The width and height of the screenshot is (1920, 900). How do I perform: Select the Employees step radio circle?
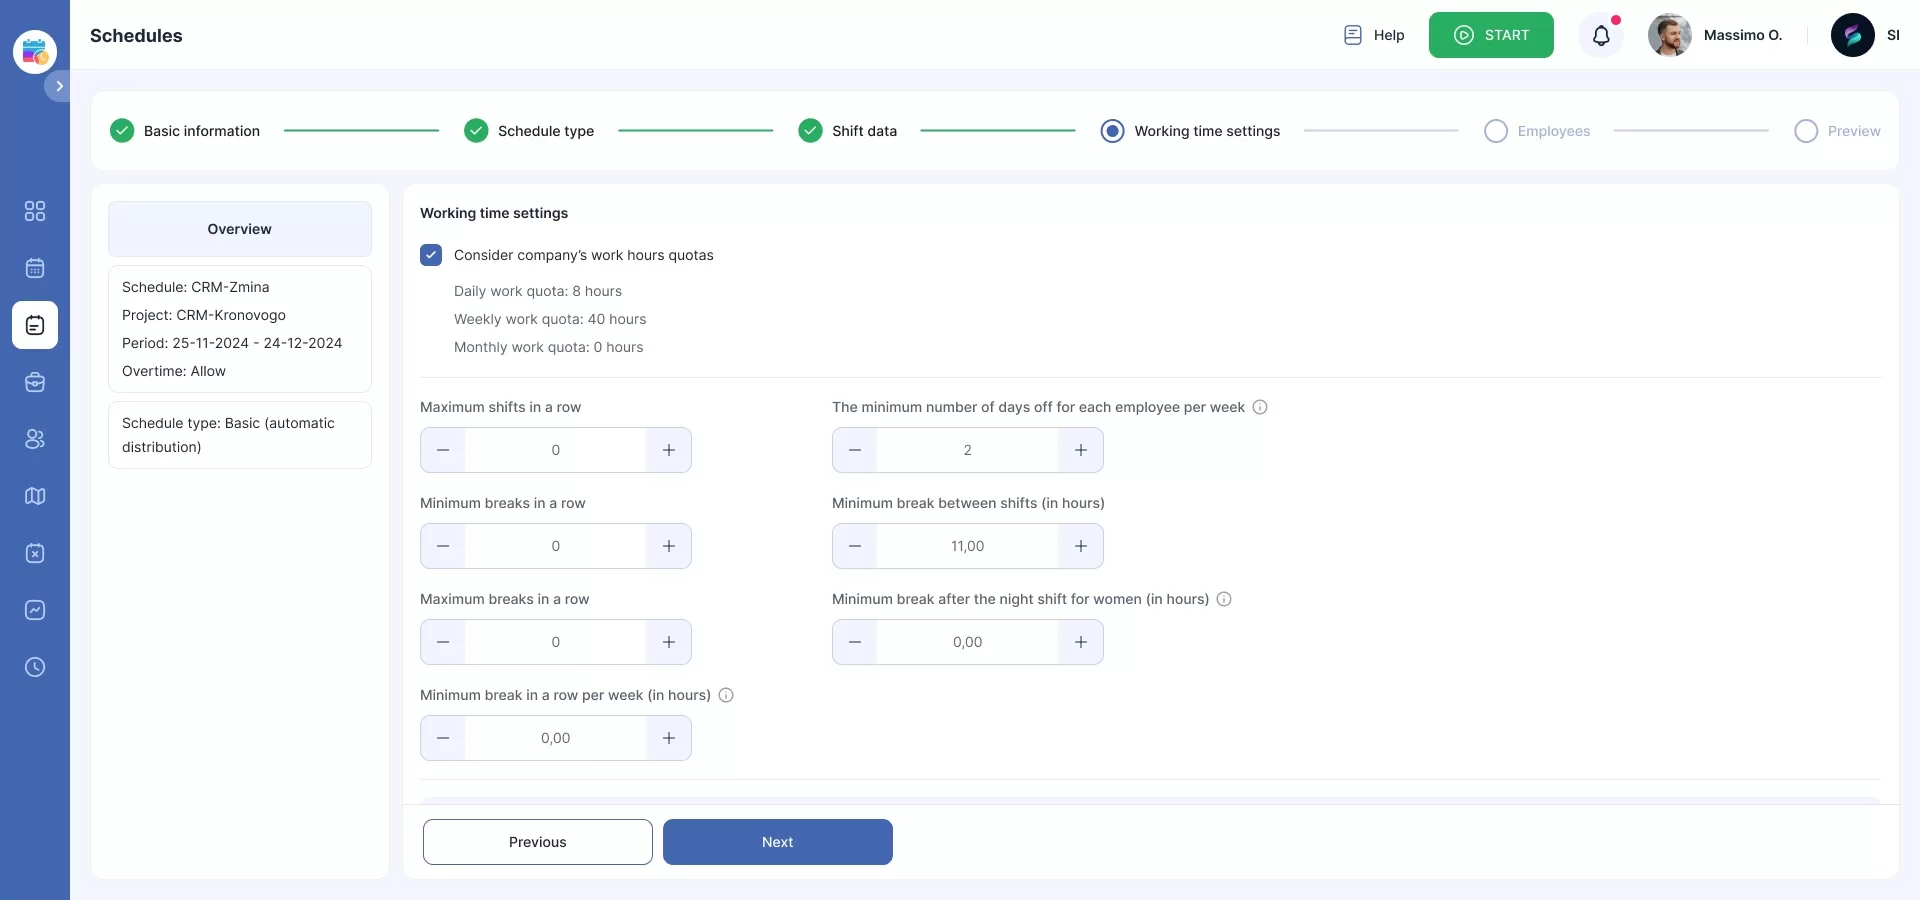point(1495,131)
